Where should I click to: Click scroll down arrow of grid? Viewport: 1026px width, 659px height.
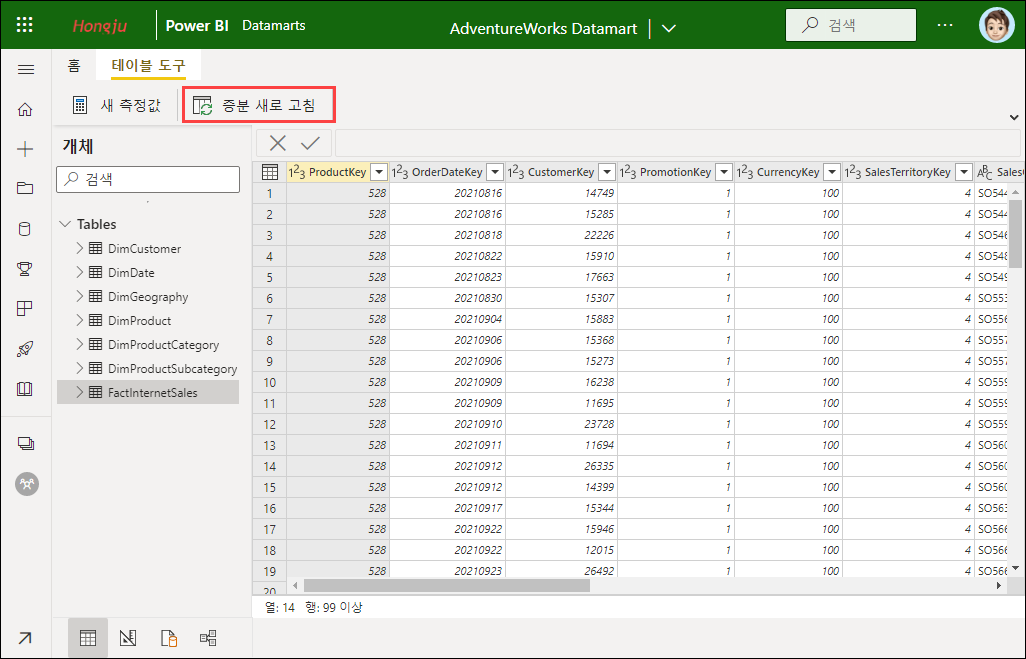click(x=1015, y=568)
